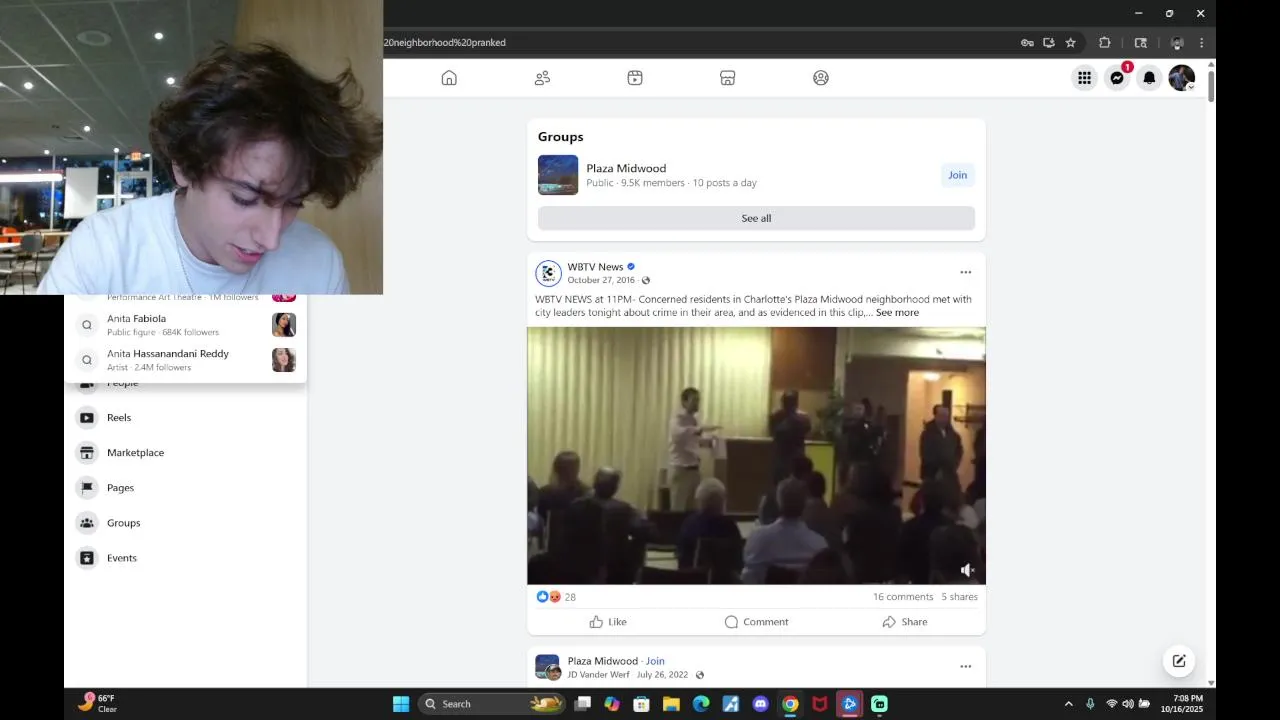Image resolution: width=1280 pixels, height=720 pixels.
Task: Like the WBTV News post
Action: (608, 622)
